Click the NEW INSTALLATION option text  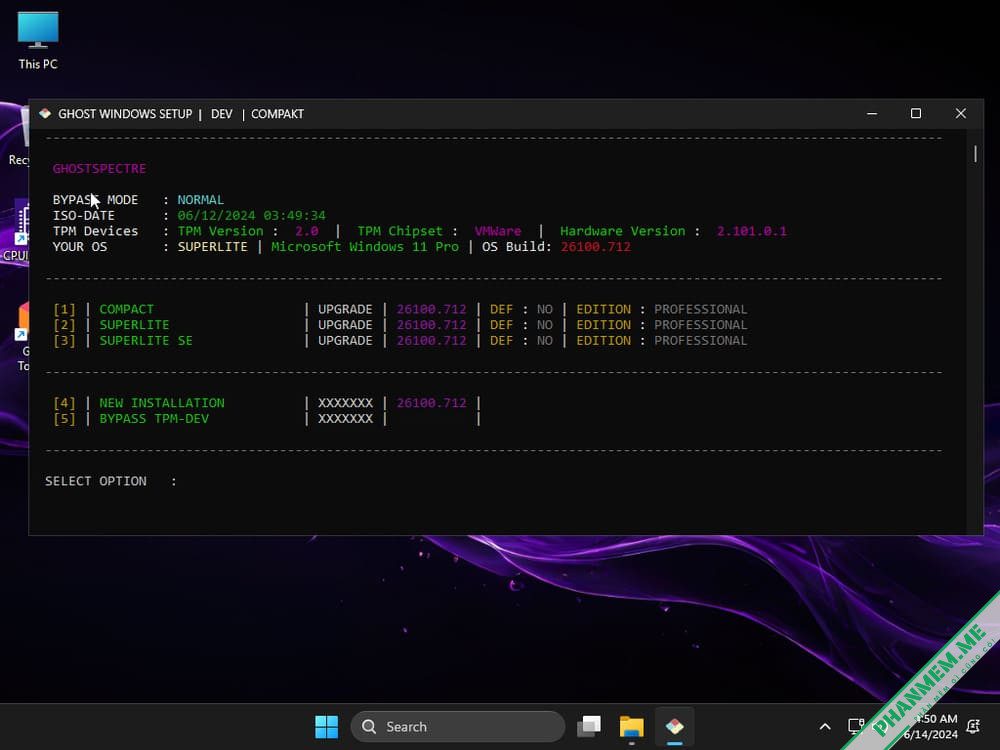[x=161, y=403]
